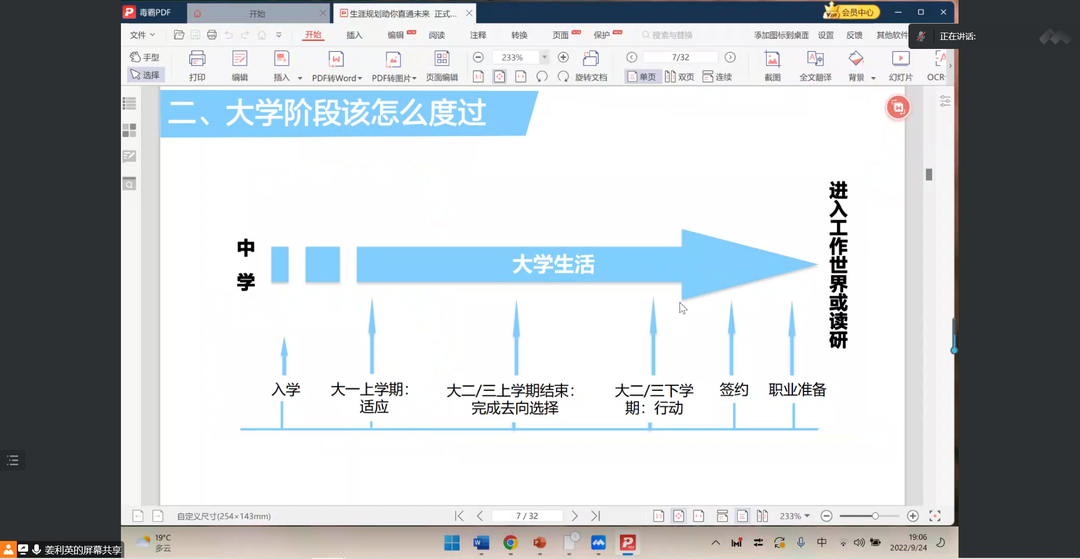Screen dimensions: 1080x559
Task: Expand the zoom percentage dropdown in toolbar
Action: [544, 58]
